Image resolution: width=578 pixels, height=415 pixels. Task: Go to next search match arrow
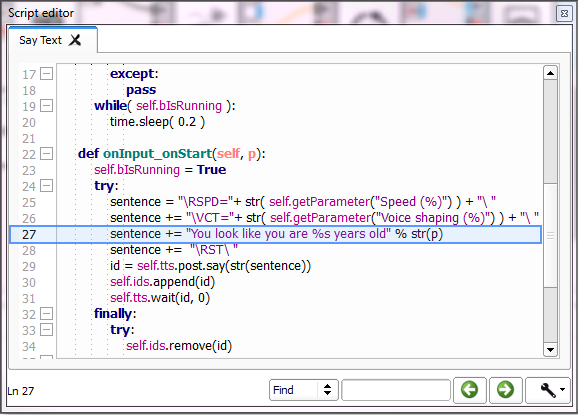[505, 390]
